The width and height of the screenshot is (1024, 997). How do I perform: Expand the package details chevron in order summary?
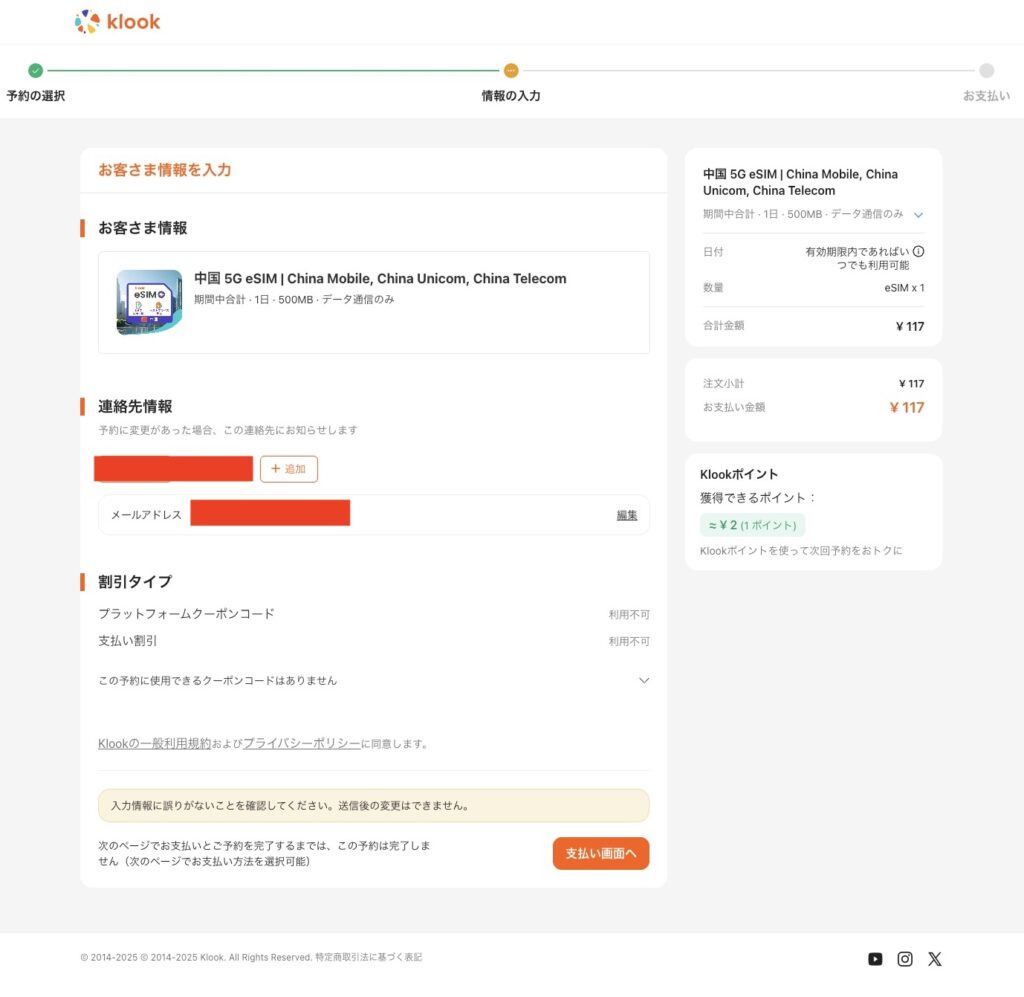coord(918,215)
